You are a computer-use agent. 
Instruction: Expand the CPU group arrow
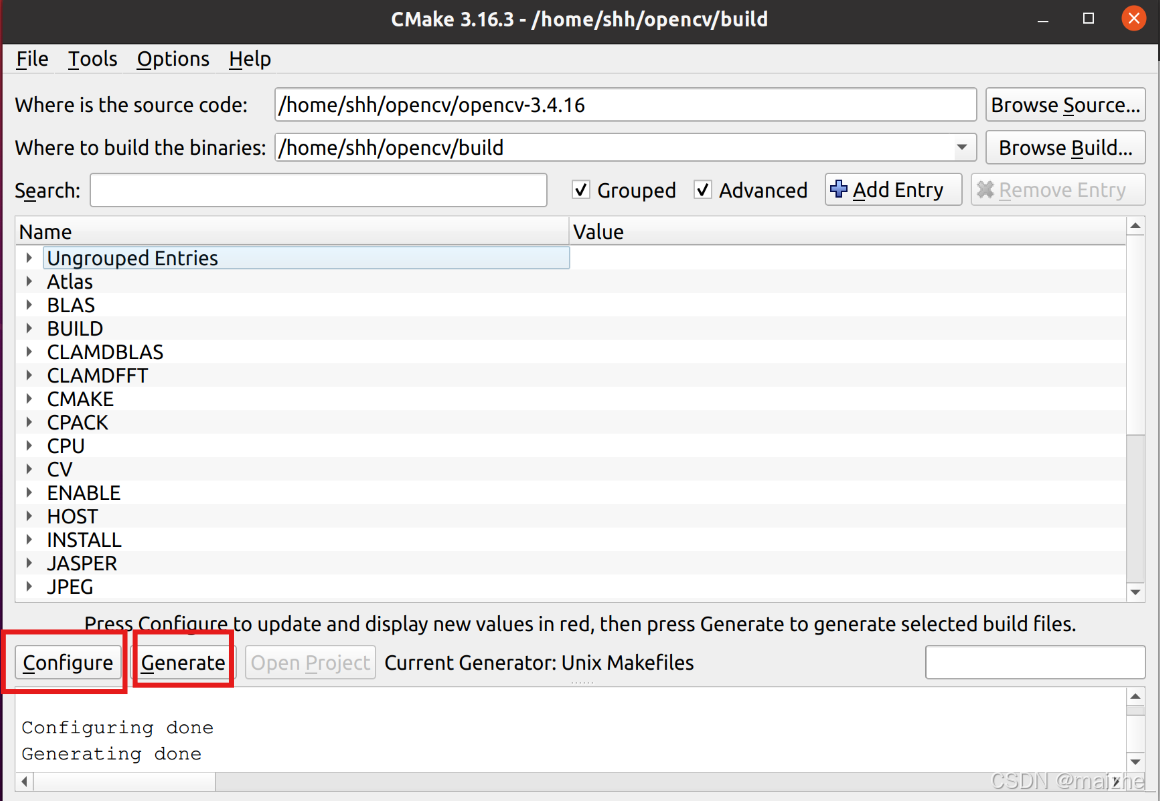point(29,445)
